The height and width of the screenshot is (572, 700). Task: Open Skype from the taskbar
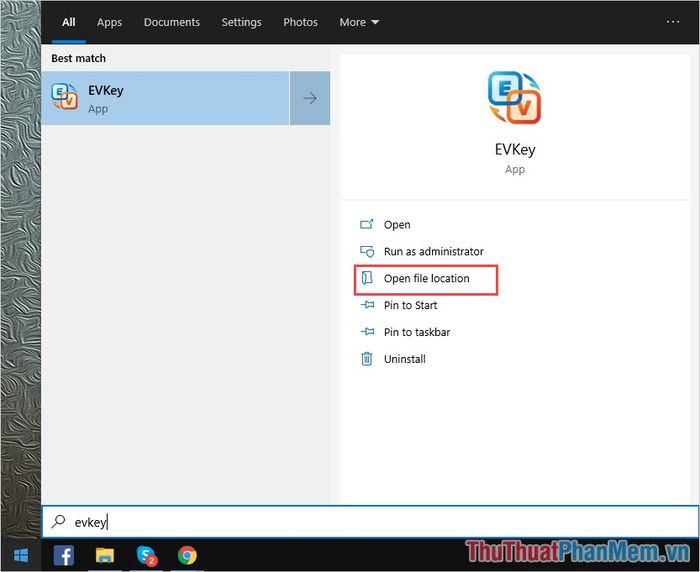[x=146, y=555]
